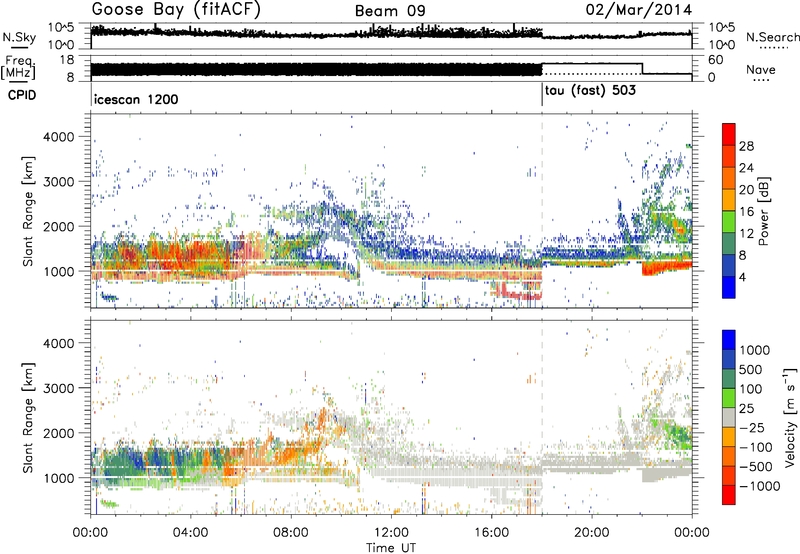Viewport: 800px width, 554px height.
Task: Click the 02/Mar/2014 date label
Action: click(x=638, y=10)
